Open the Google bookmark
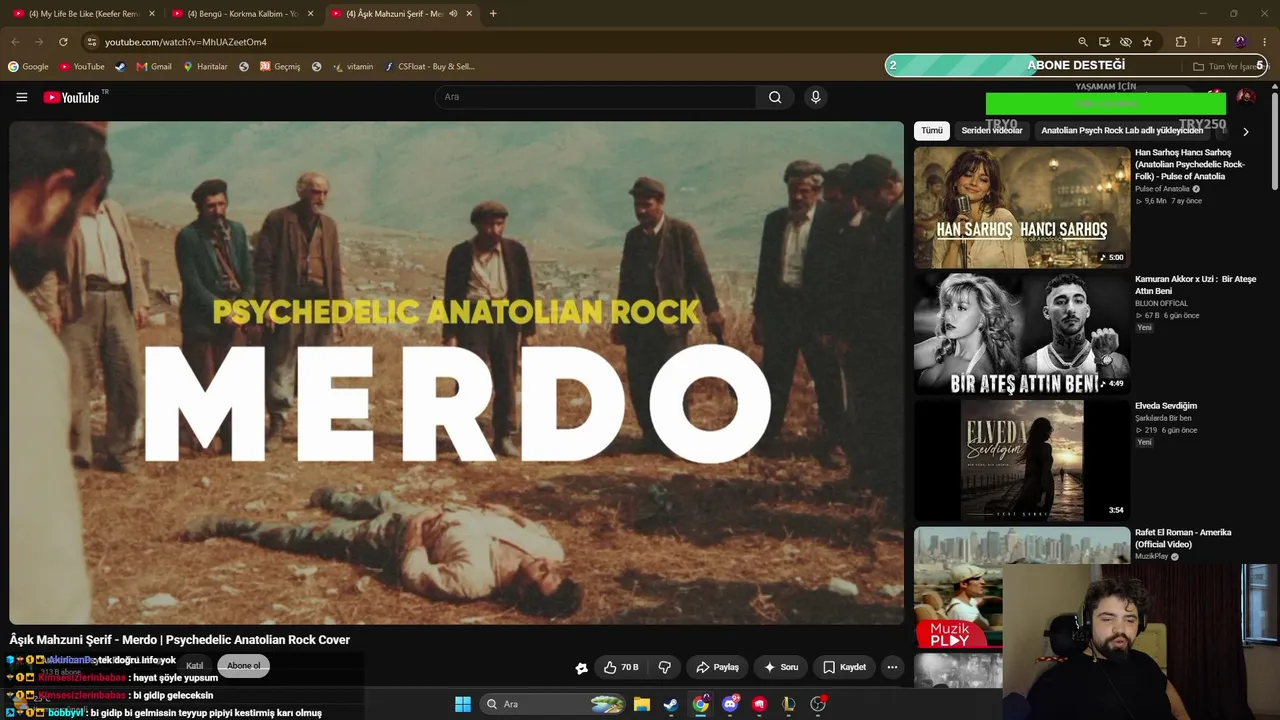1280x720 pixels. pos(28,67)
